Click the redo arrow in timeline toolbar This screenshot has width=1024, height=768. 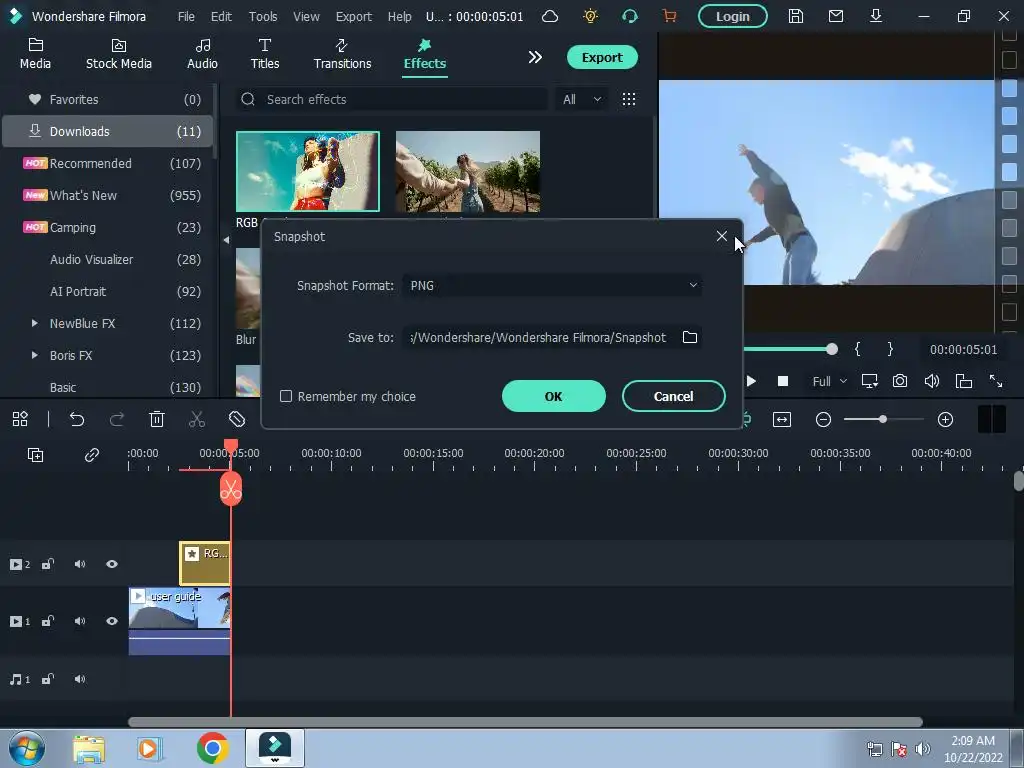click(117, 419)
